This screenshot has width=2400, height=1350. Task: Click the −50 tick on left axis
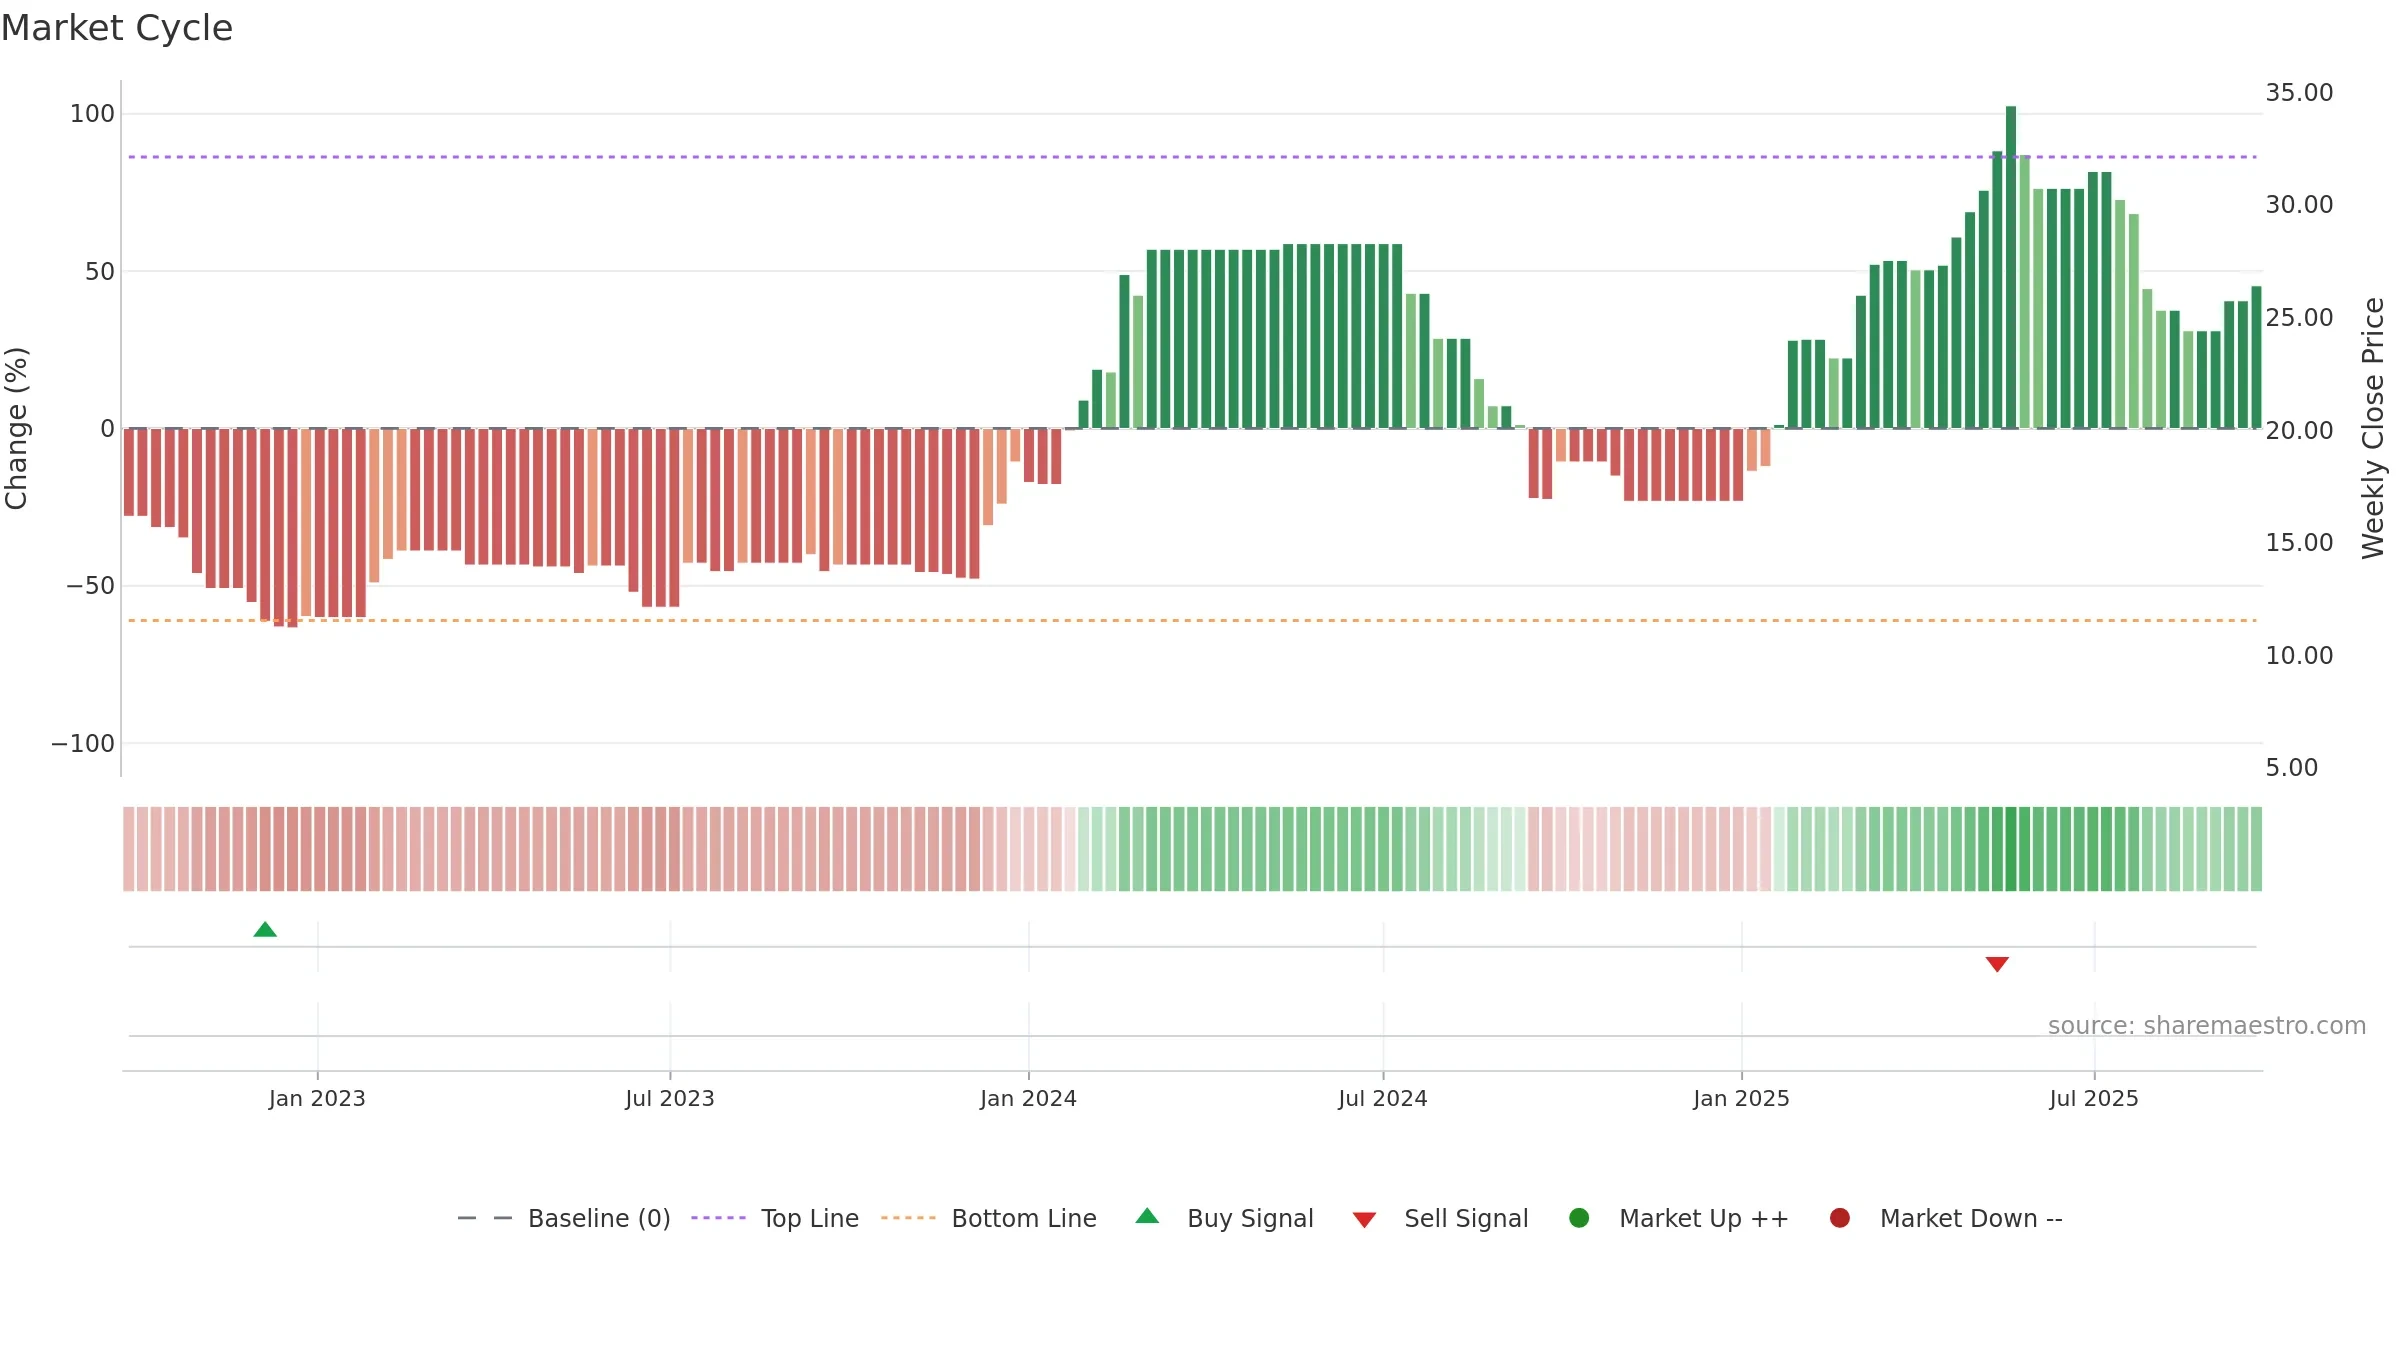91,586
